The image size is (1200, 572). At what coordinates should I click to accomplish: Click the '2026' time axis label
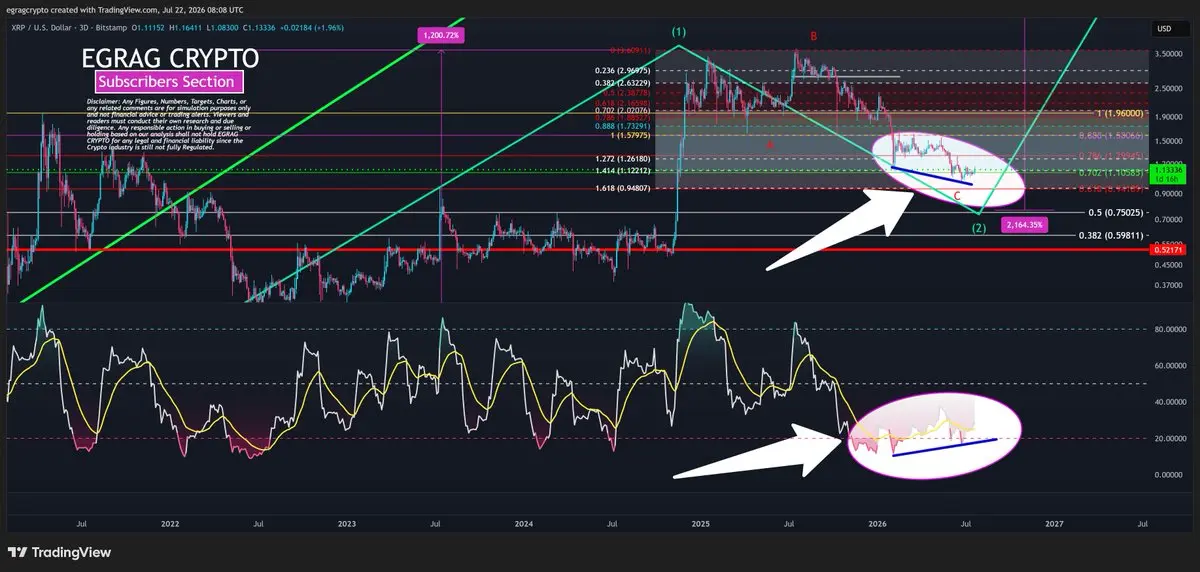(x=878, y=523)
